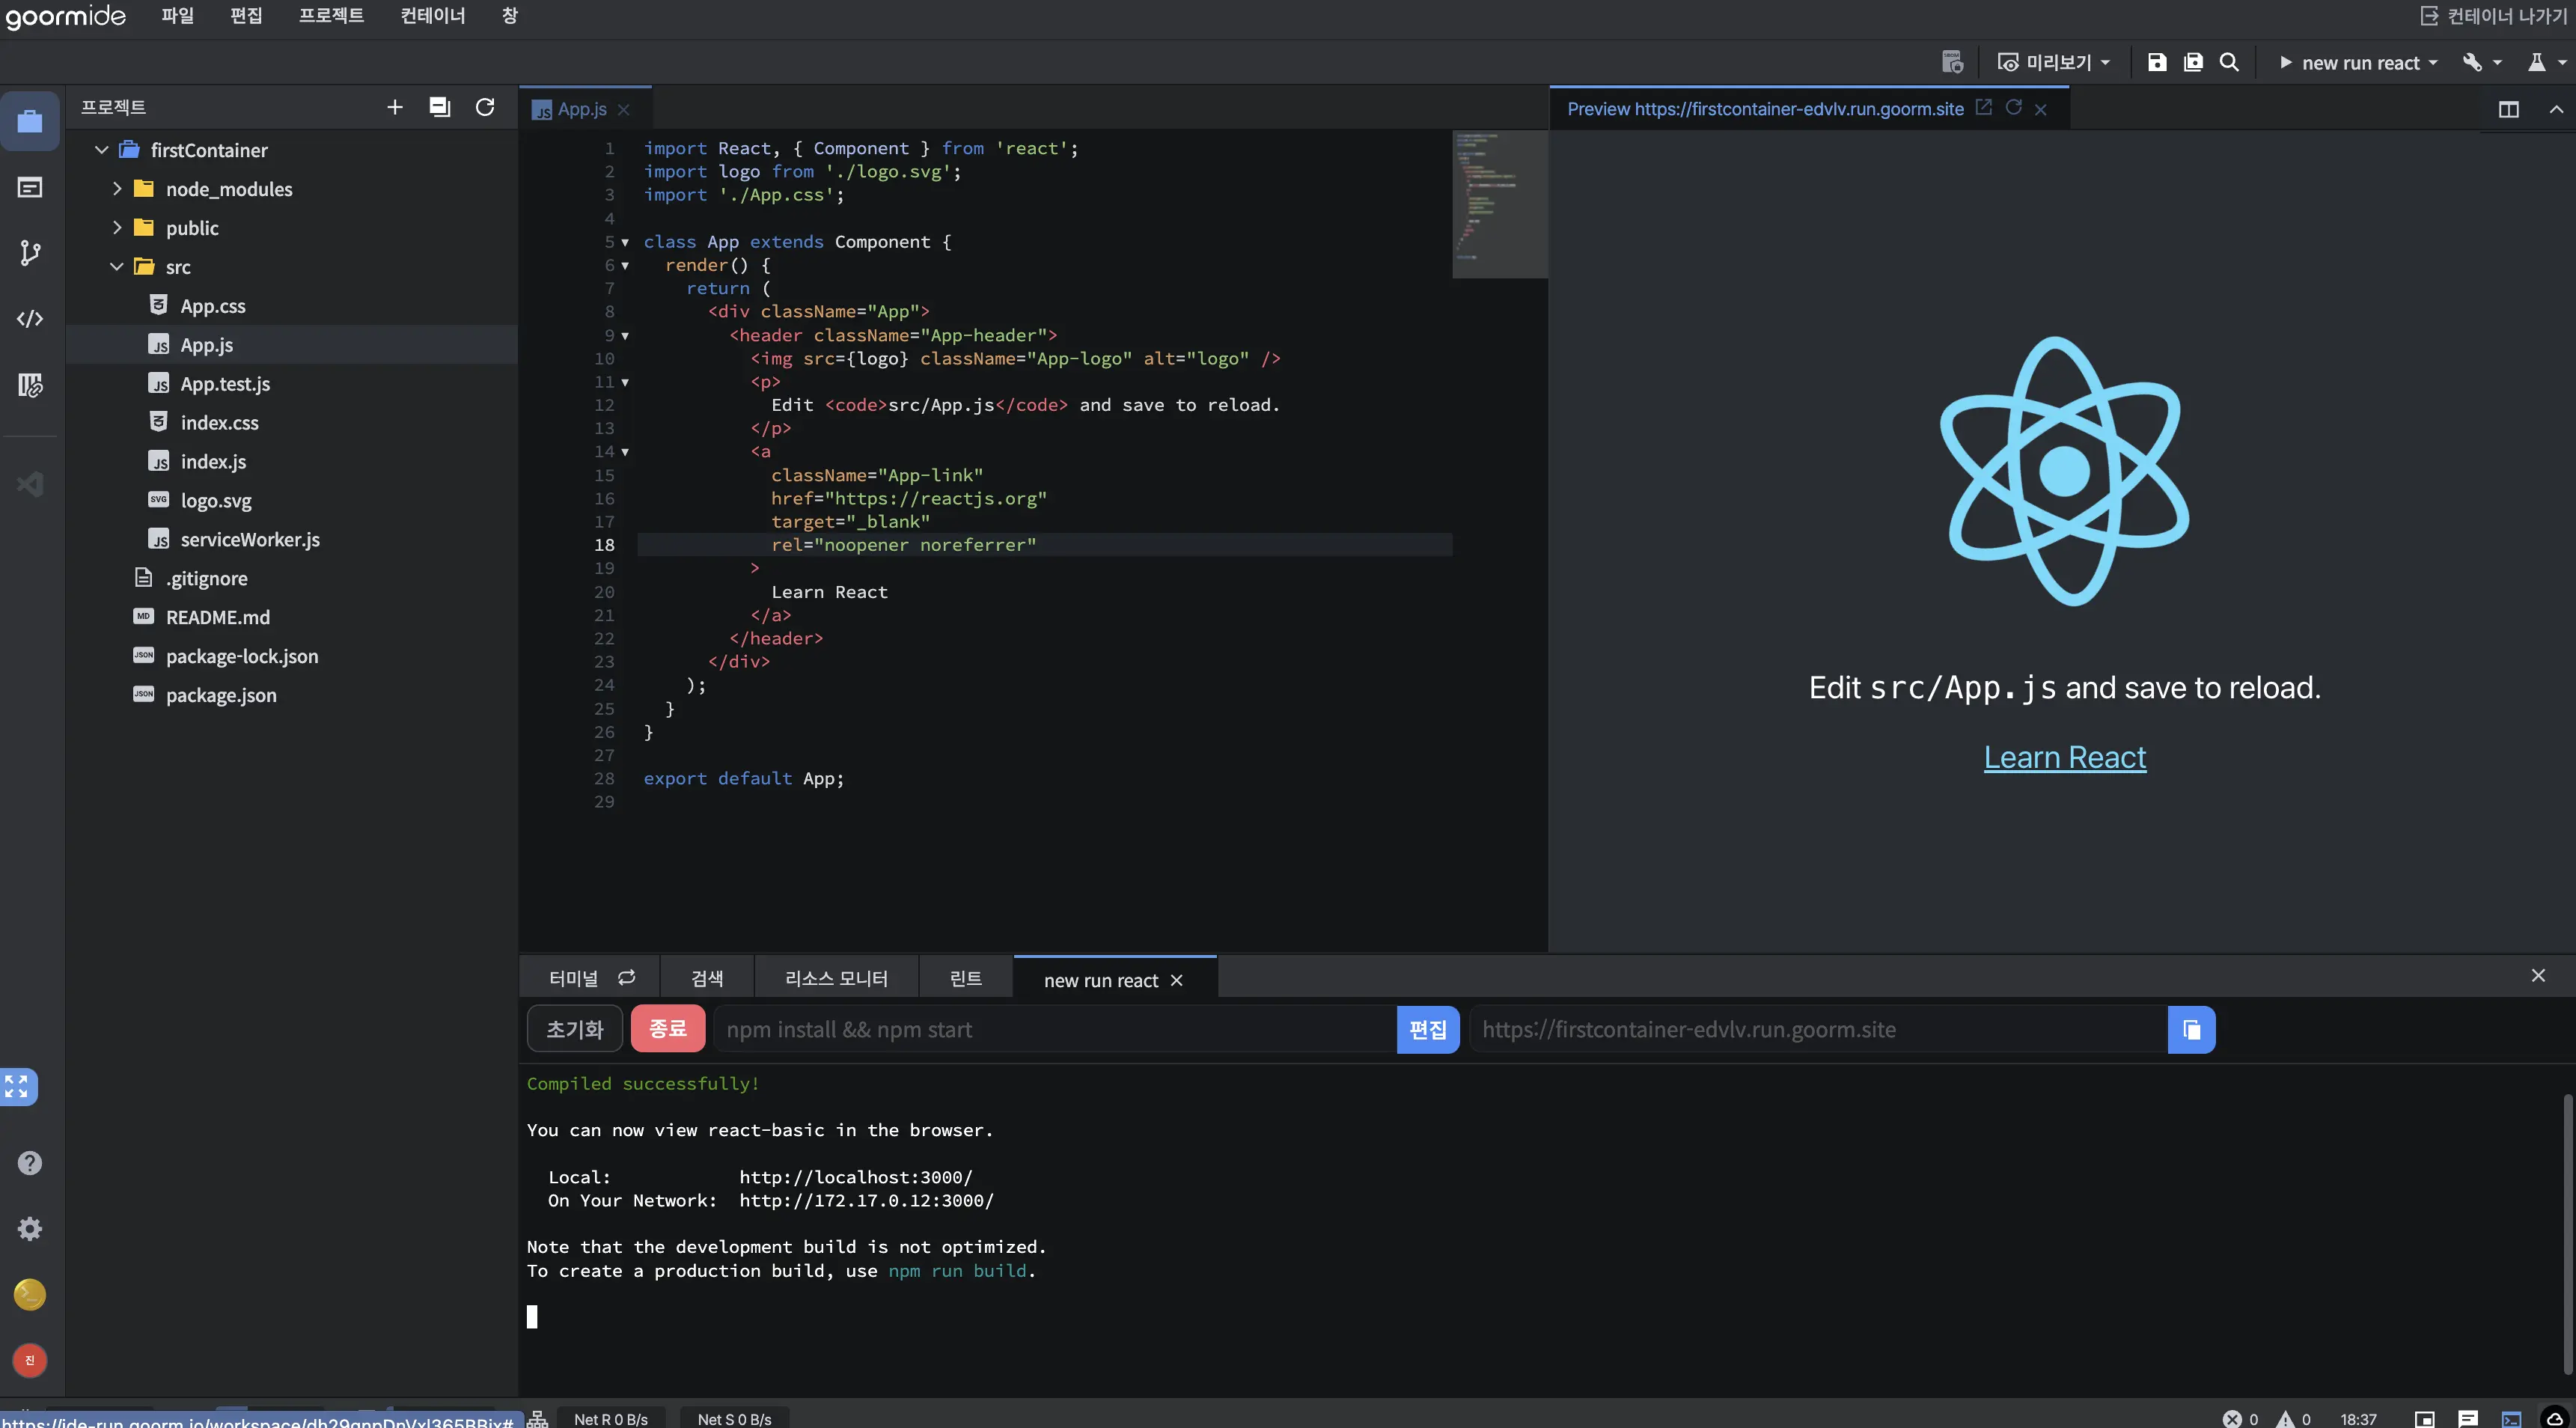Click the blue 편집 button
The height and width of the screenshot is (1428, 2576).
[1428, 1029]
